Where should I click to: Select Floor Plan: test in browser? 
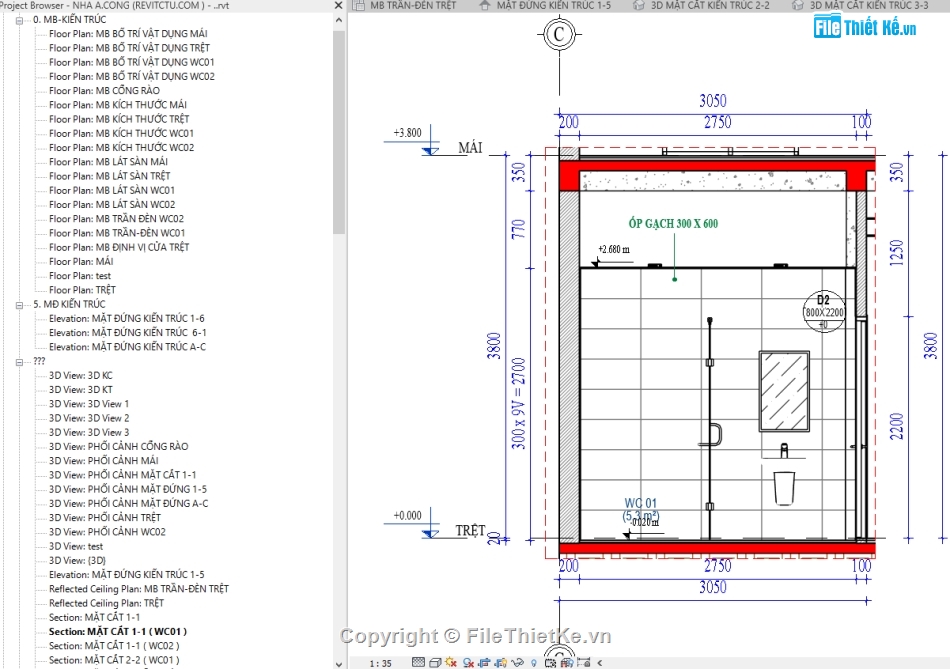click(80, 276)
